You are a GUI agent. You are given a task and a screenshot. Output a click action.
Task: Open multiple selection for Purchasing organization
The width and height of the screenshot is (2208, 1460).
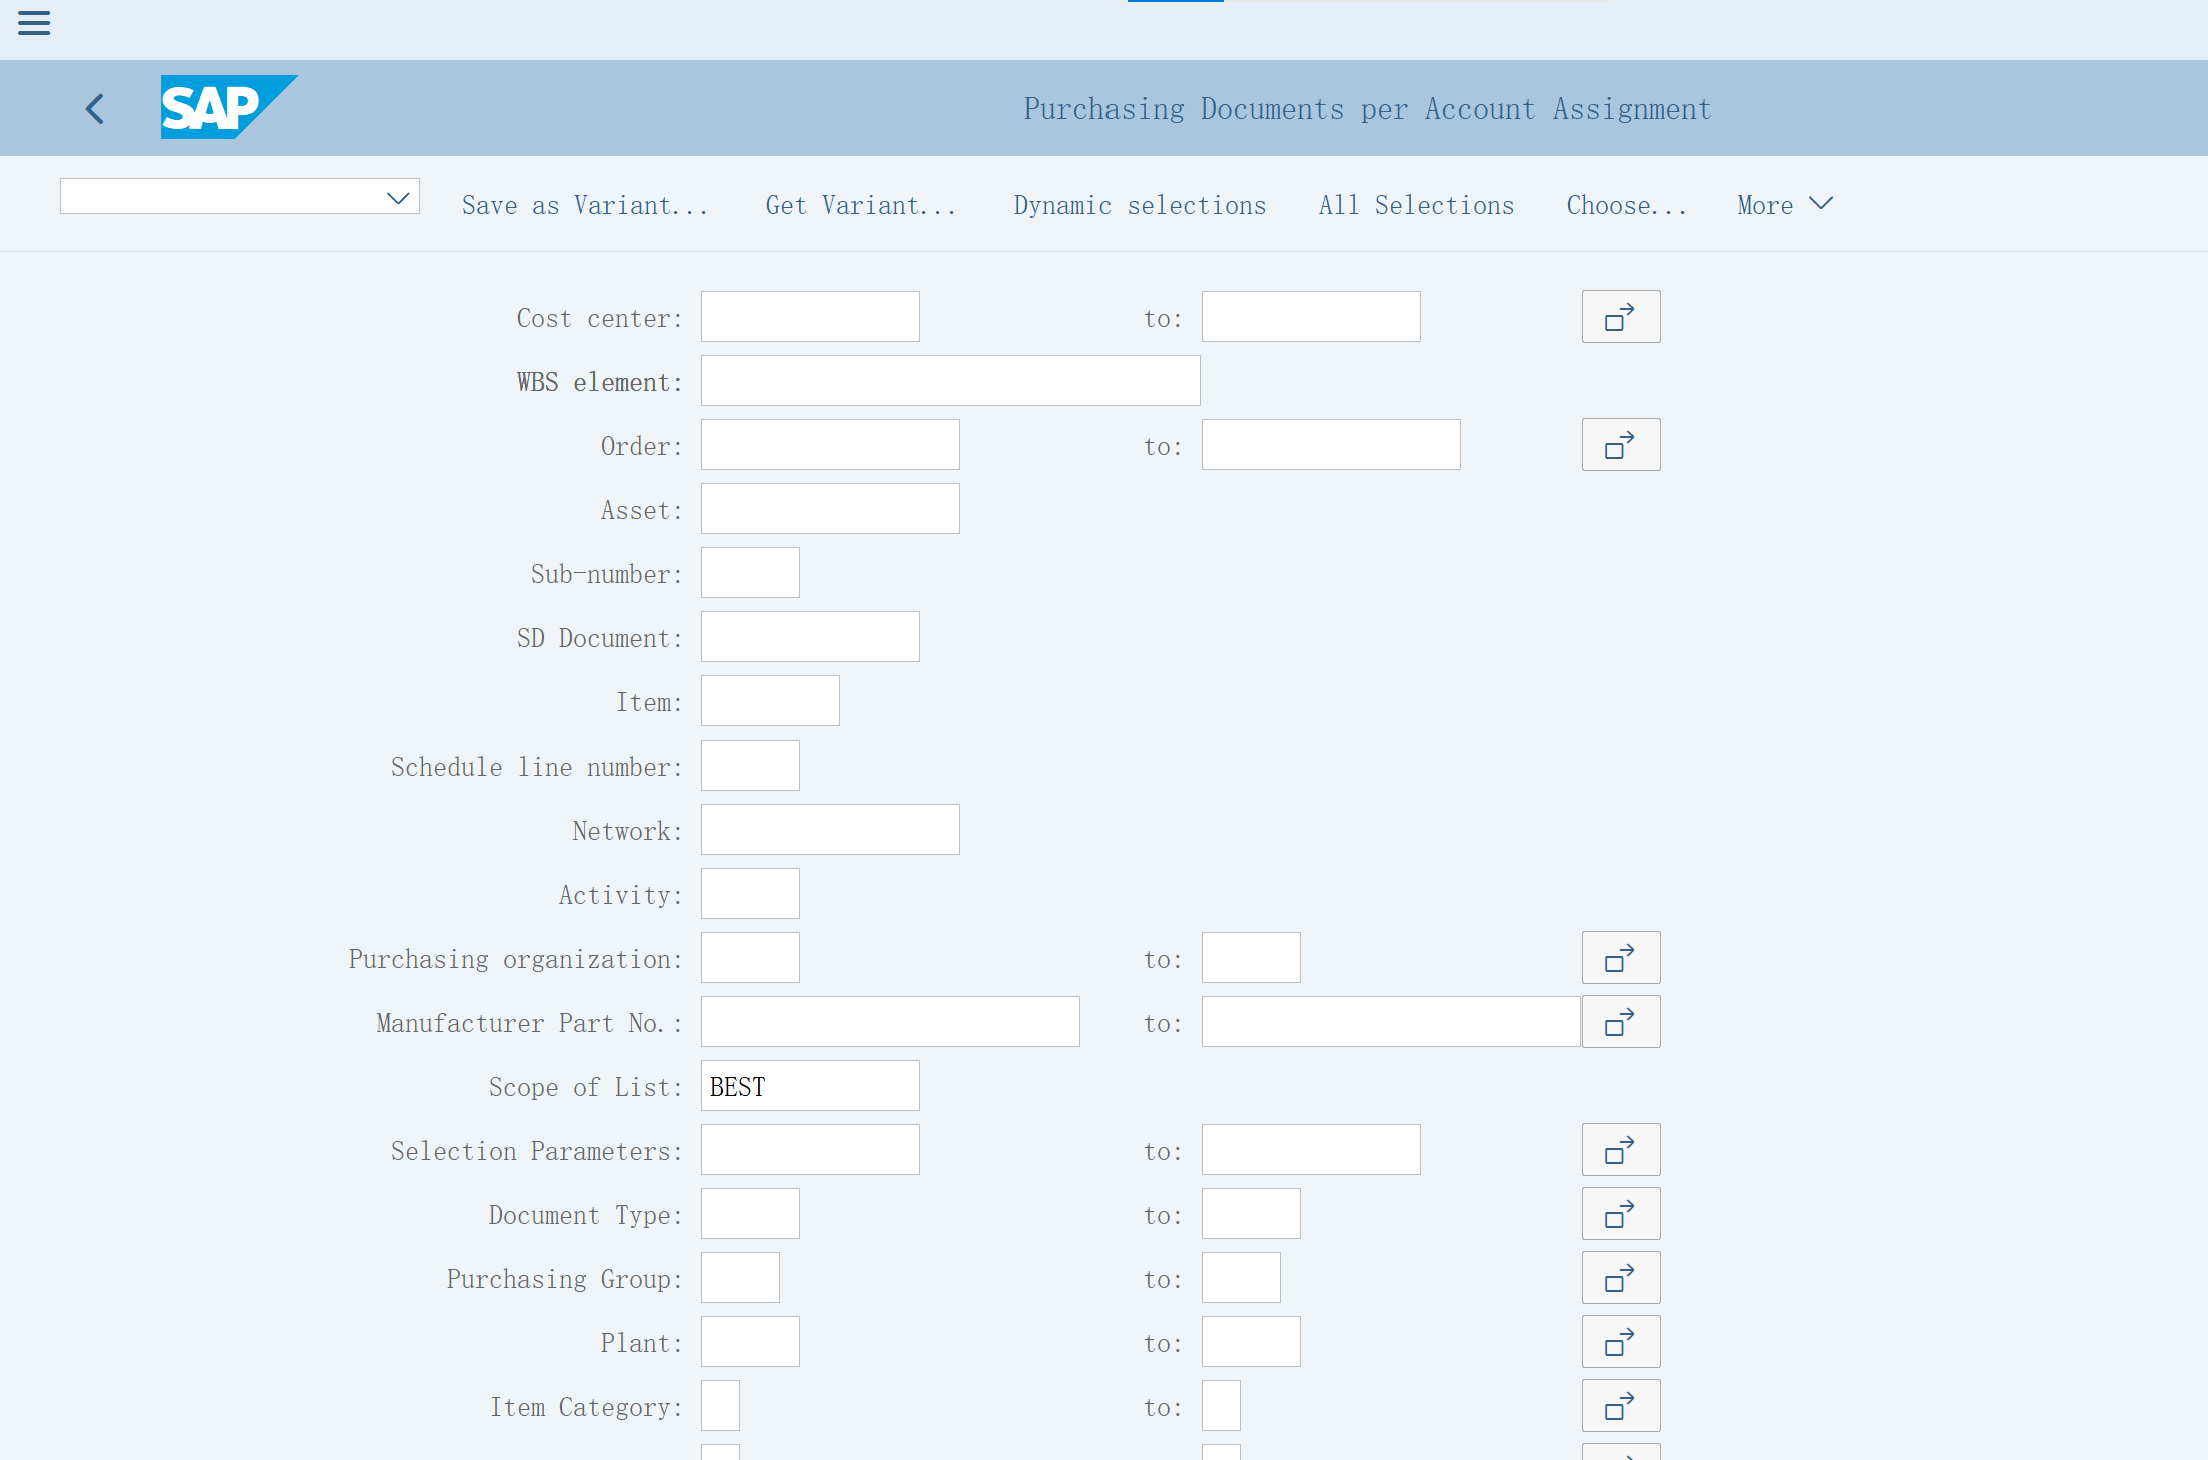1620,958
